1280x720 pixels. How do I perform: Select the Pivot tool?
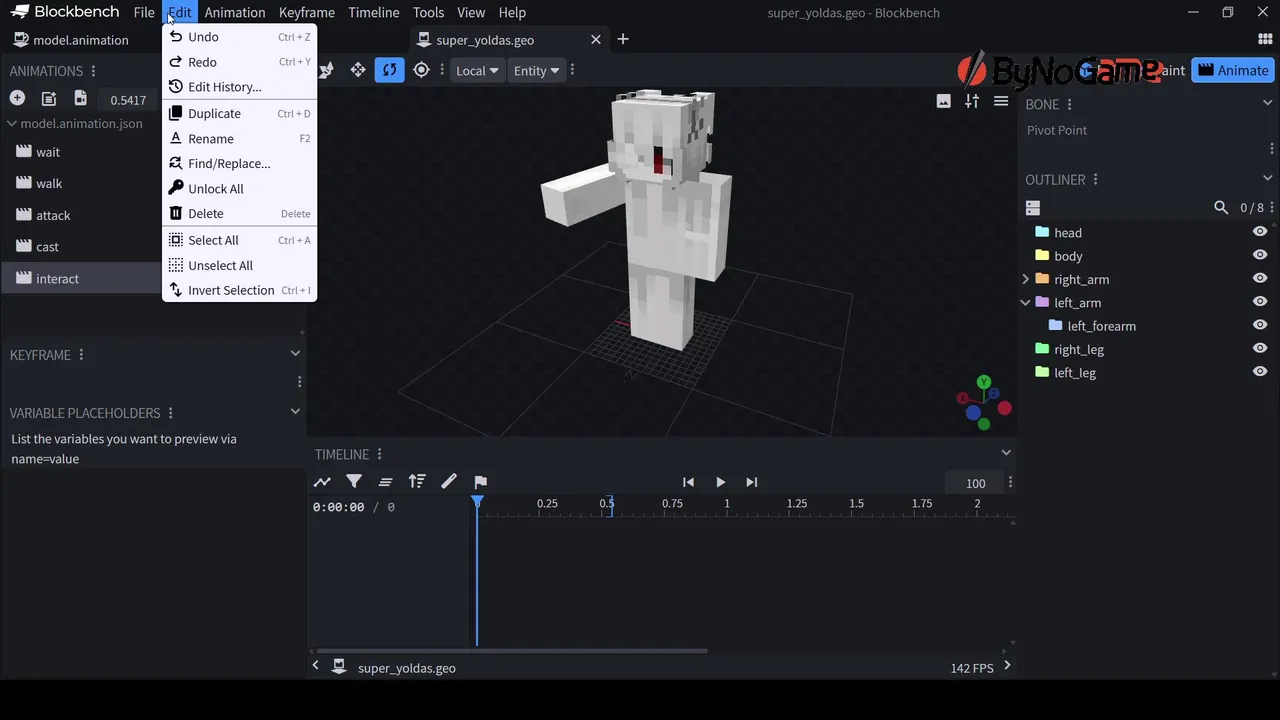click(x=421, y=70)
